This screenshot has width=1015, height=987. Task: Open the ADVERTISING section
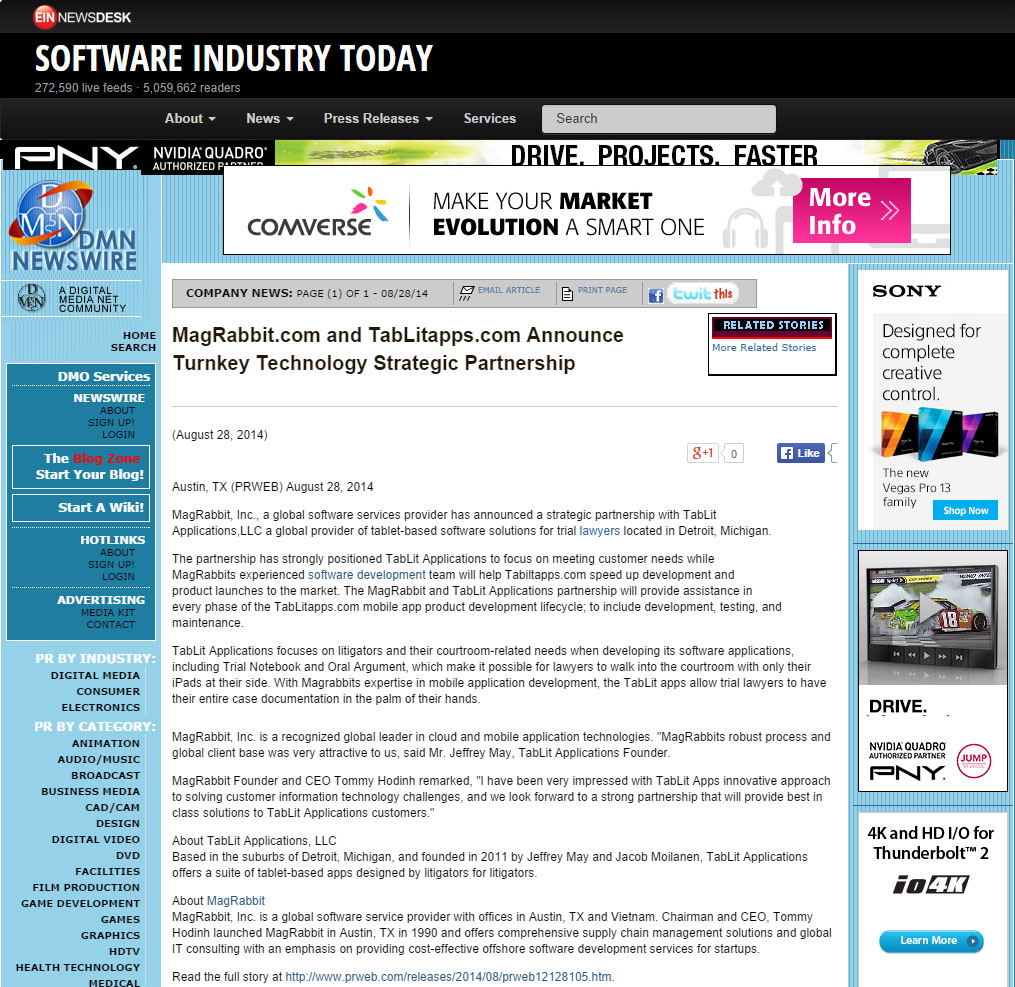pyautogui.click(x=101, y=600)
